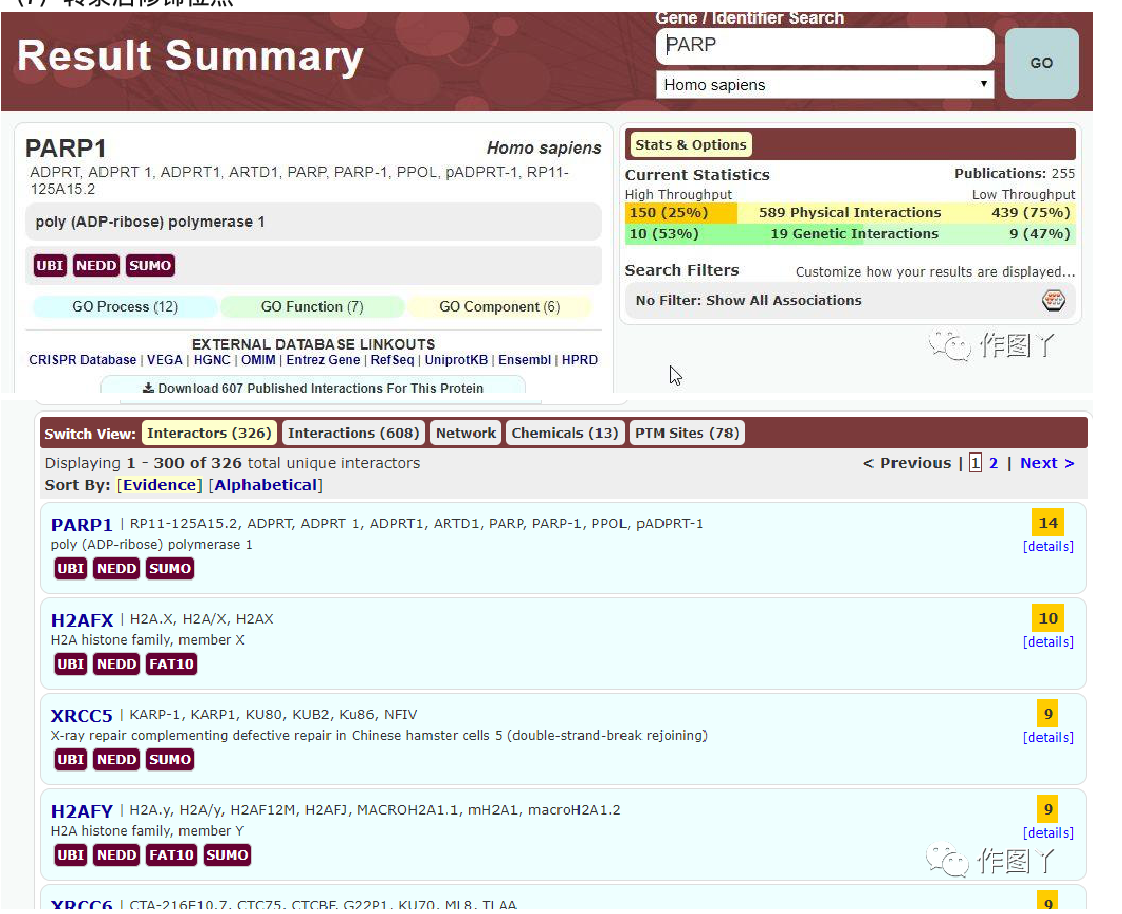This screenshot has width=1122, height=914.
Task: Click the download icon for 607 published interactions
Action: (x=148, y=388)
